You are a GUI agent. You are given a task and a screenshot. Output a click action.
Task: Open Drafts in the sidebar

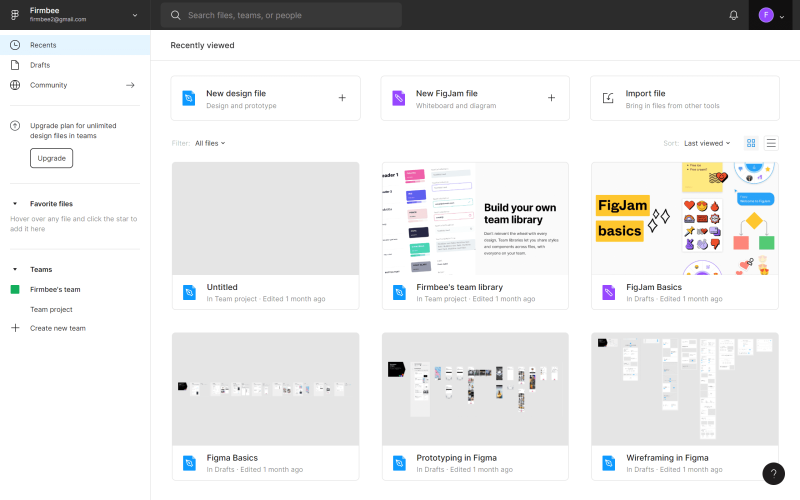tap(40, 65)
